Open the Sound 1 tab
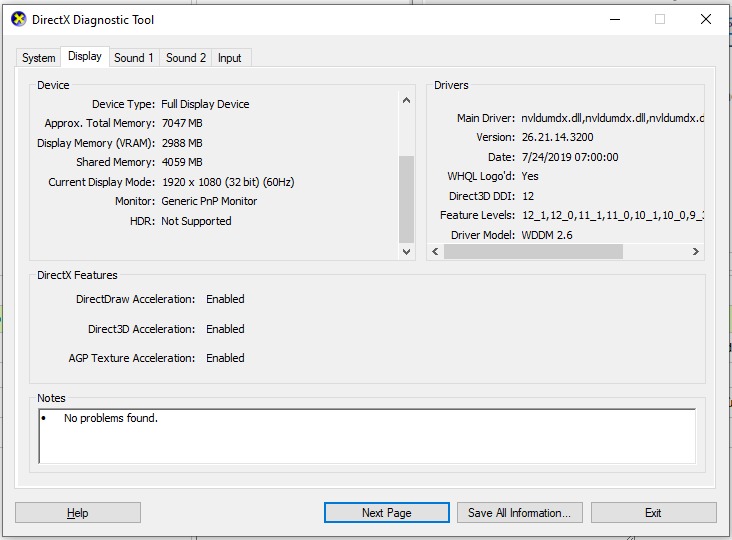The height and width of the screenshot is (540, 732). [134, 58]
